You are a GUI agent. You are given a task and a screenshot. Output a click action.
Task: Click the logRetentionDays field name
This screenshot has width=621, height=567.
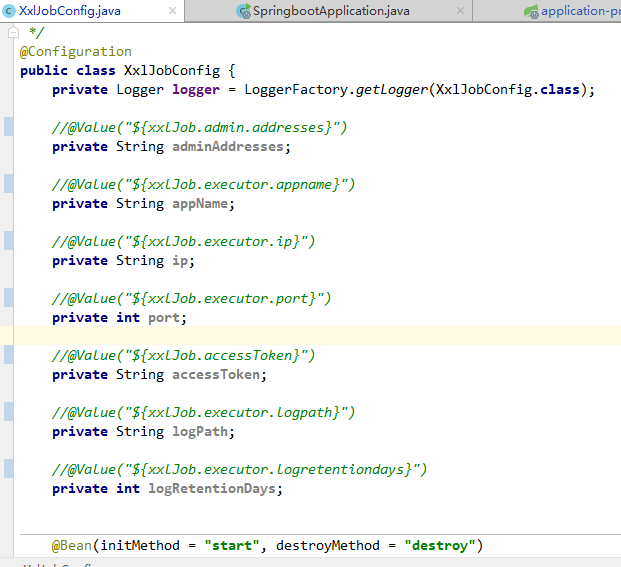[214, 488]
